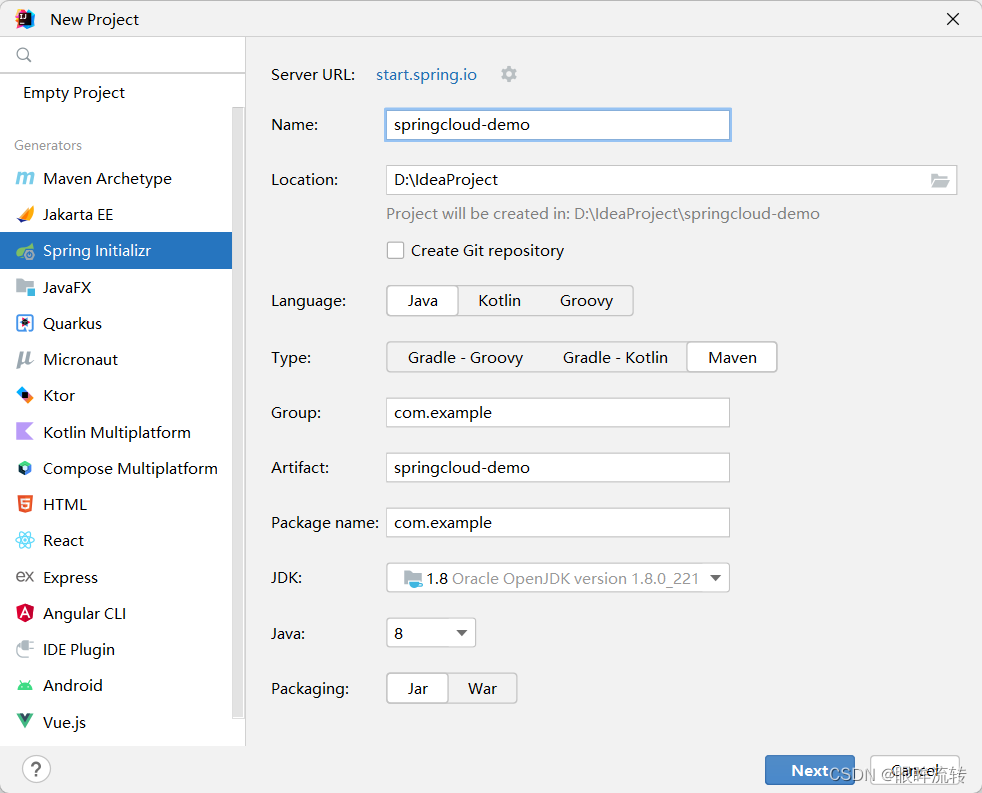982x793 pixels.
Task: Select Jar packaging
Action: (418, 688)
